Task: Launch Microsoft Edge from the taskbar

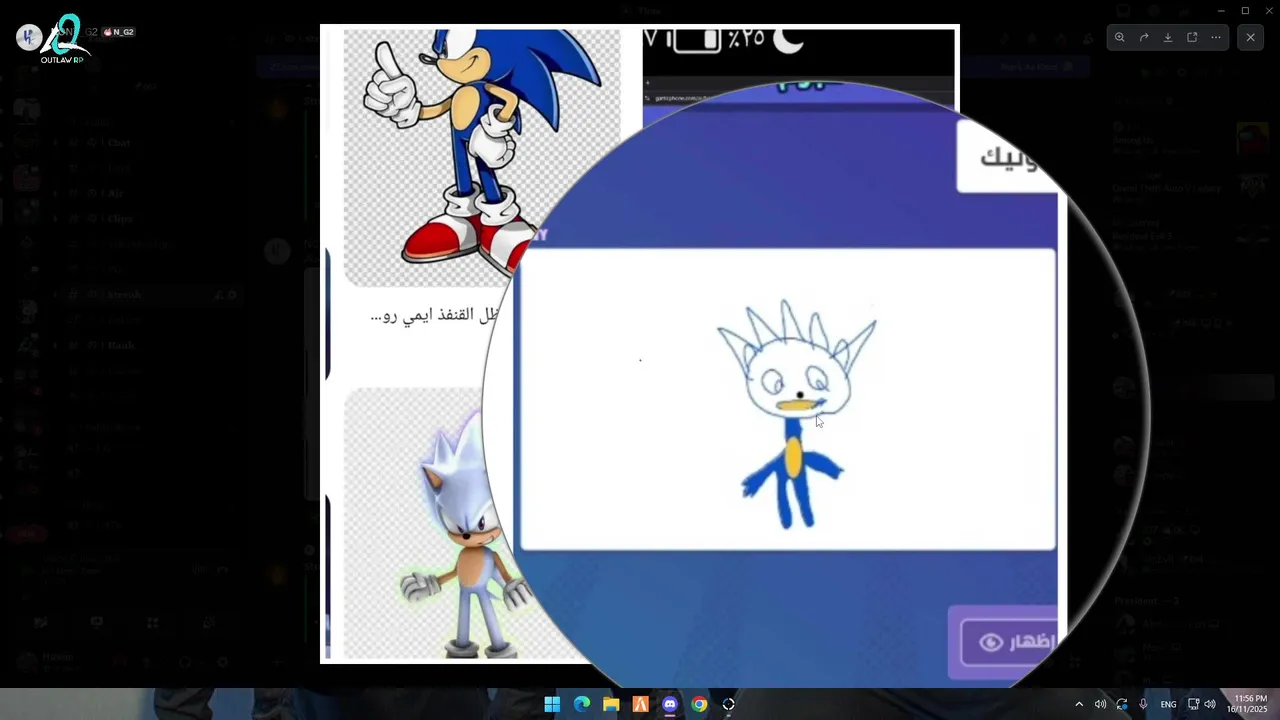Action: coord(582,704)
